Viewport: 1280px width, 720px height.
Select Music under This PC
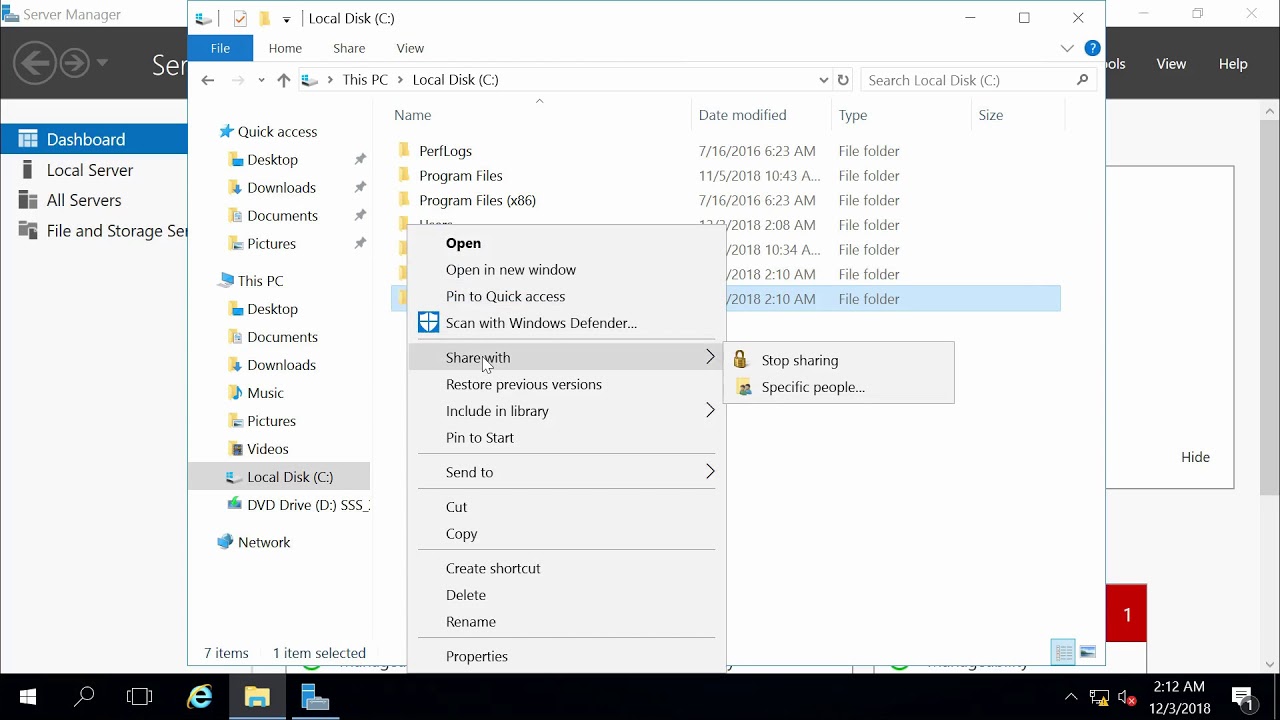click(x=265, y=393)
